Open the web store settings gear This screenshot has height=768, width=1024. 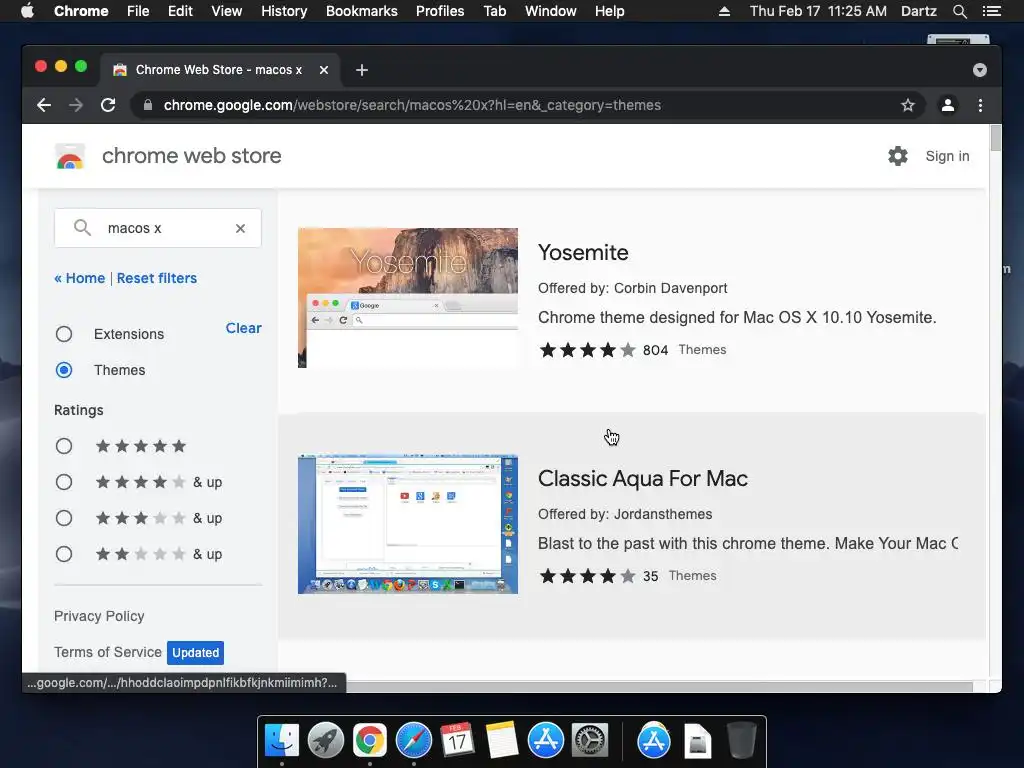[898, 156]
